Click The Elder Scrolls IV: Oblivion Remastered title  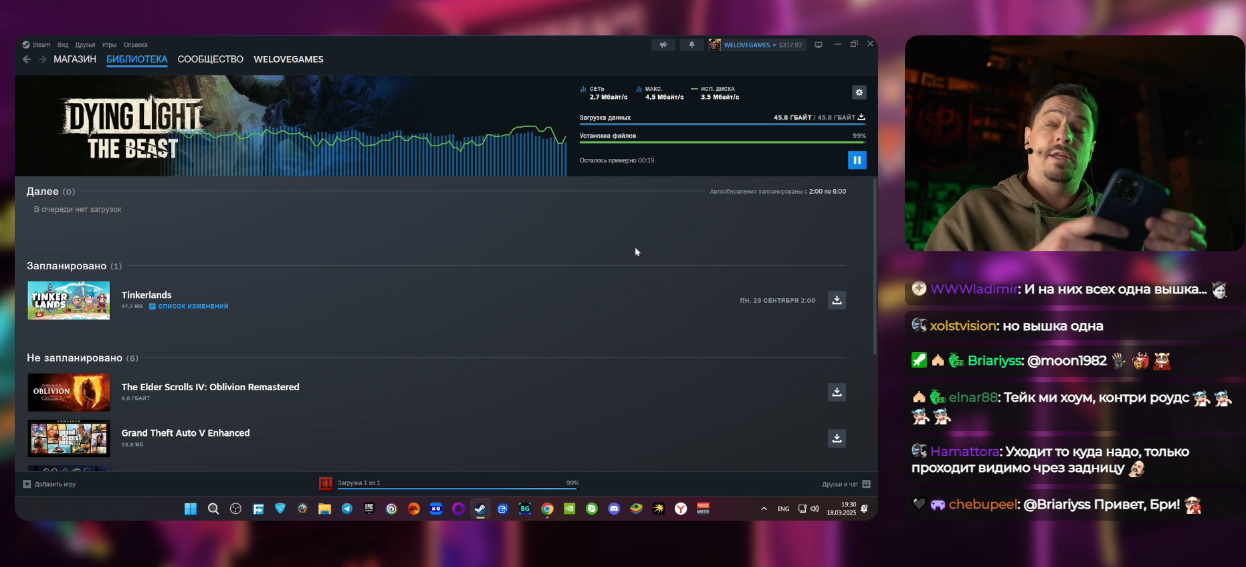coord(210,387)
